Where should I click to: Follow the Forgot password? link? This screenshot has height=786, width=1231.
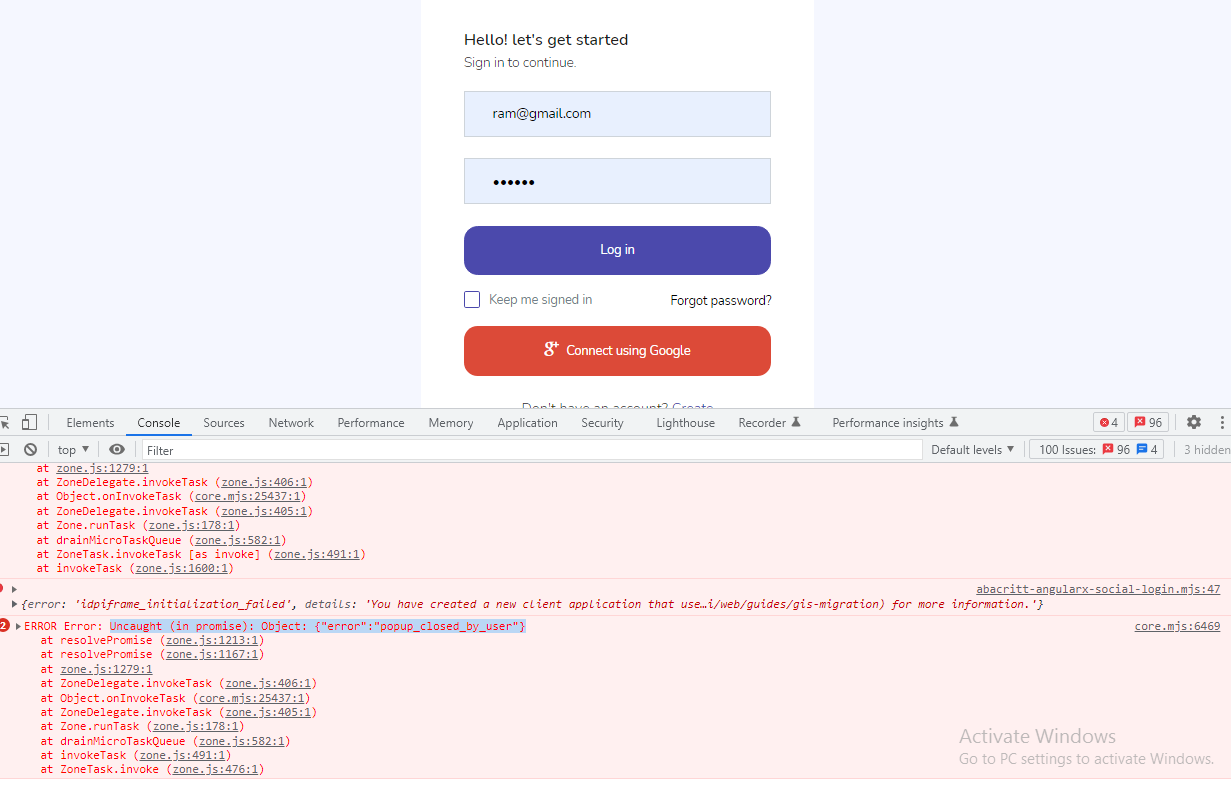[x=721, y=300]
